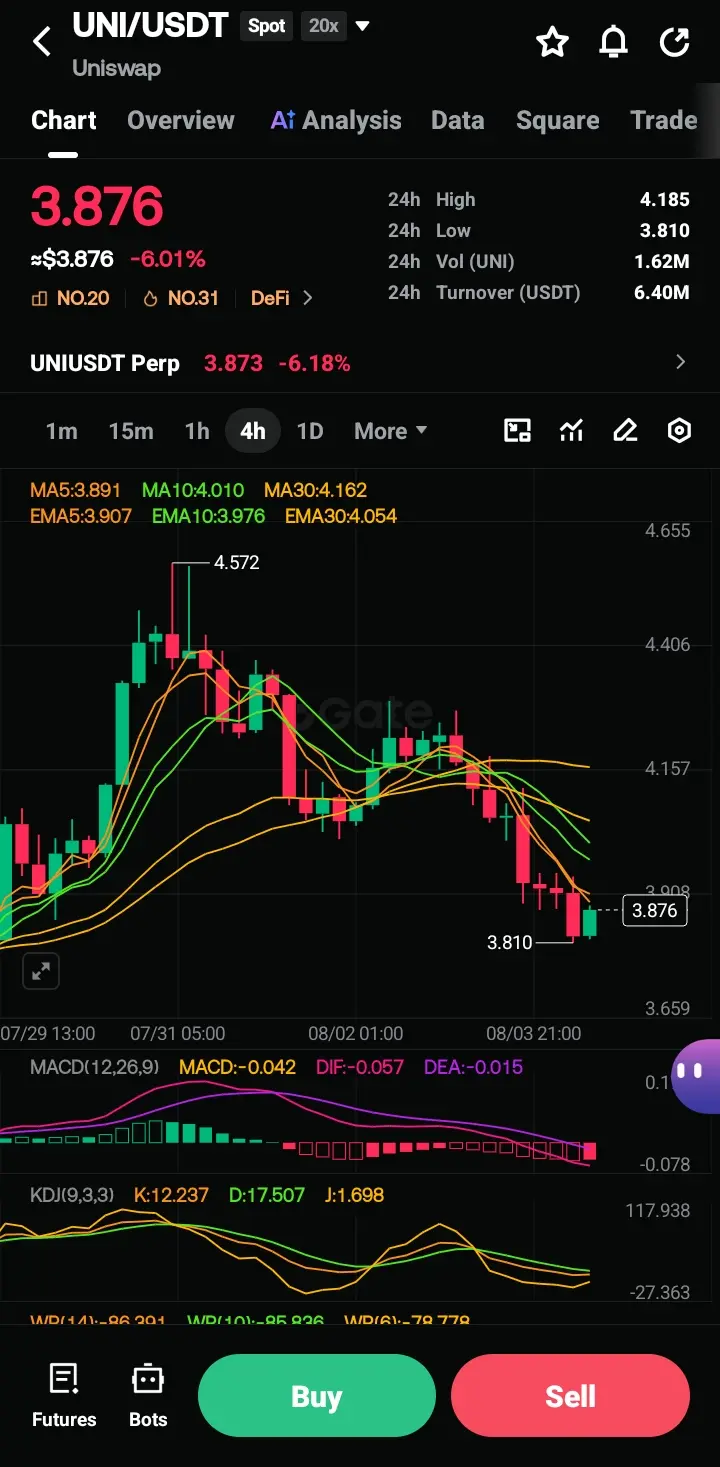The height and width of the screenshot is (1467, 720).
Task: Open the Trade tab
Action: click(x=664, y=120)
